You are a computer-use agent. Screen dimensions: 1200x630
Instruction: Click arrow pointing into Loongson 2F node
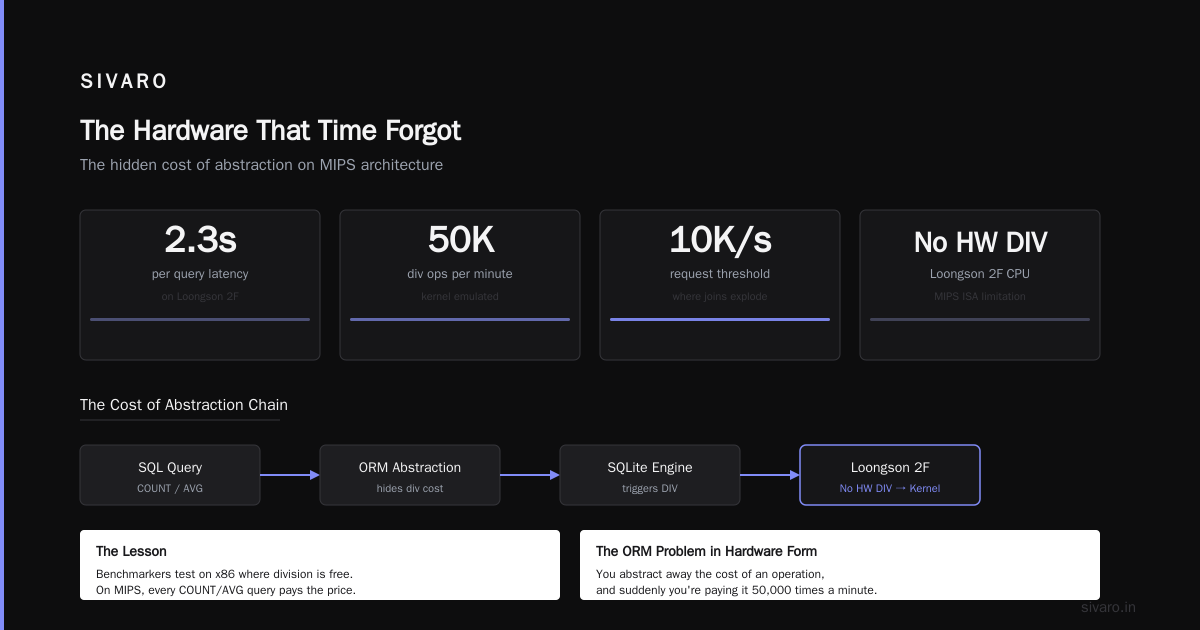coord(770,475)
